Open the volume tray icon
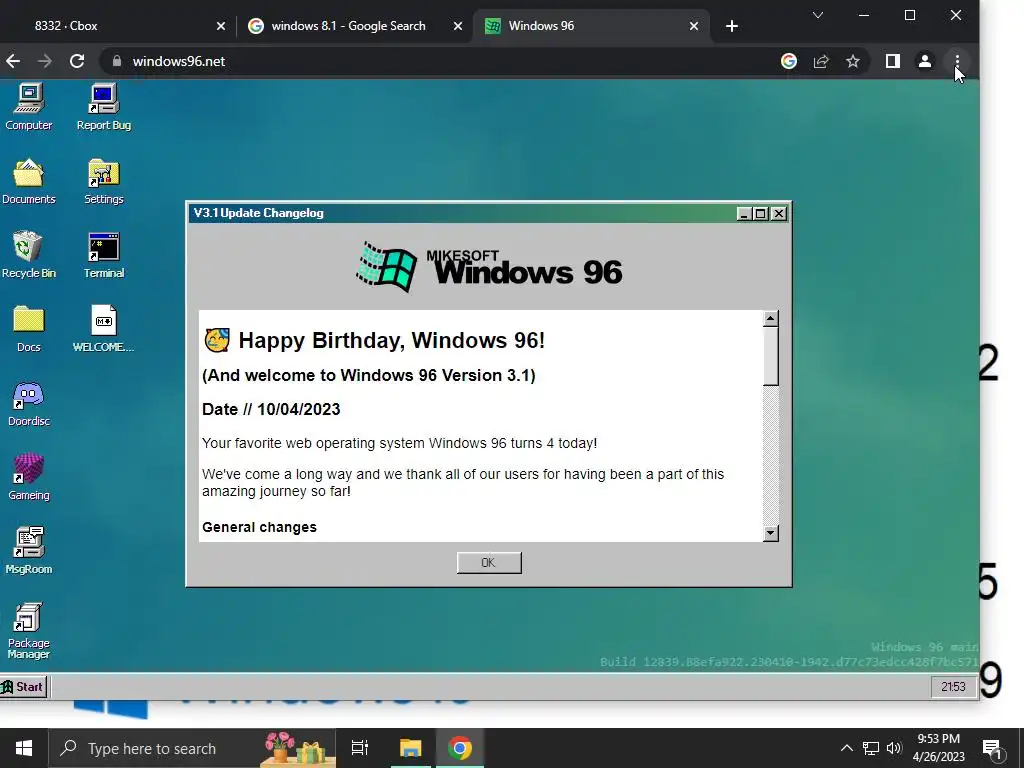Viewport: 1024px width, 768px height. point(894,748)
